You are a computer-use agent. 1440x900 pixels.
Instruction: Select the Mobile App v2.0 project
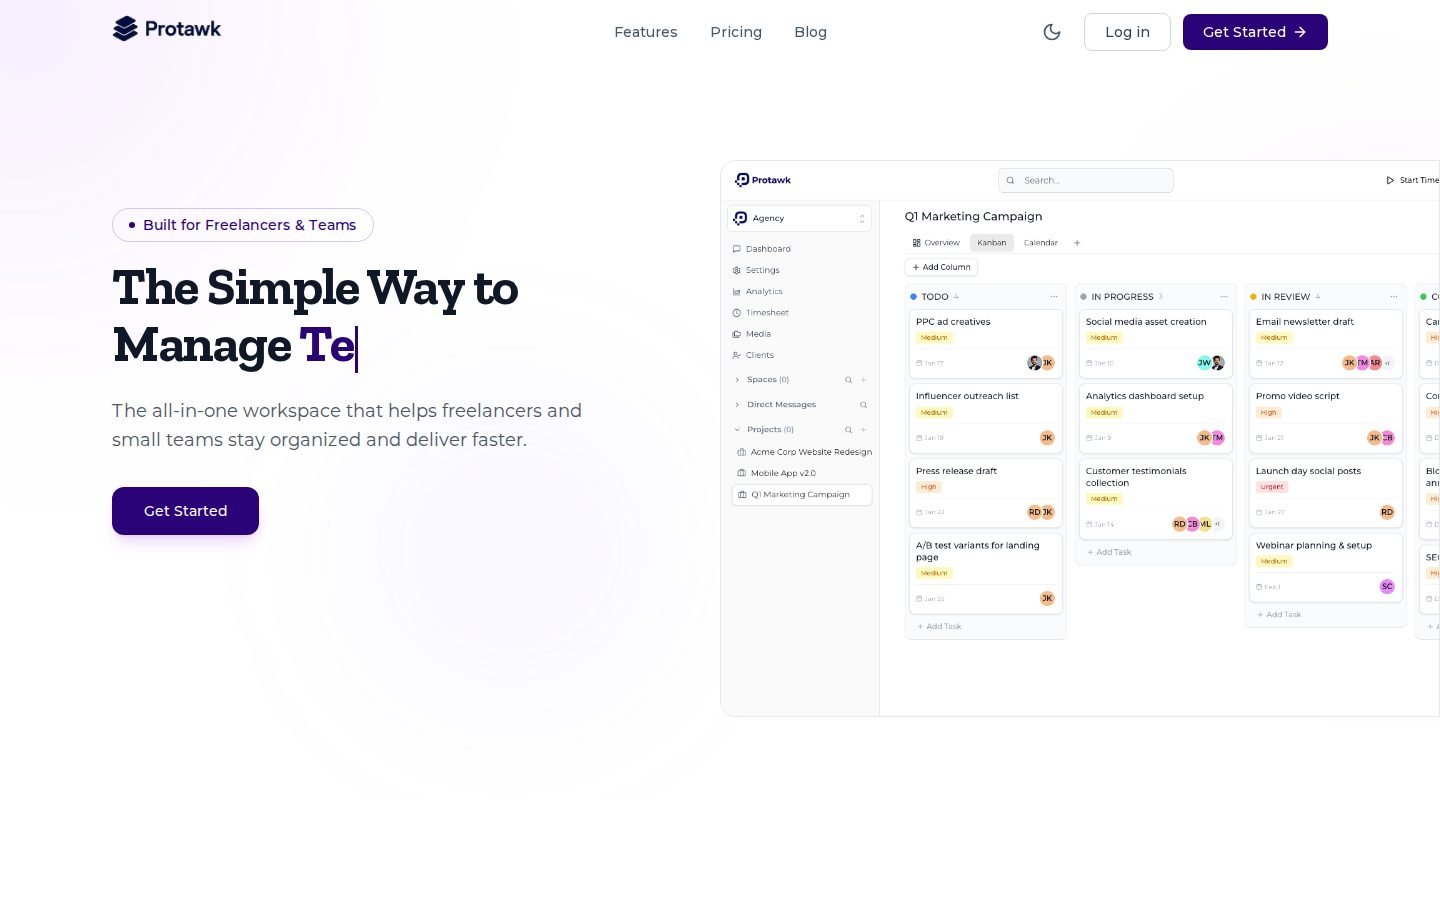pos(776,473)
